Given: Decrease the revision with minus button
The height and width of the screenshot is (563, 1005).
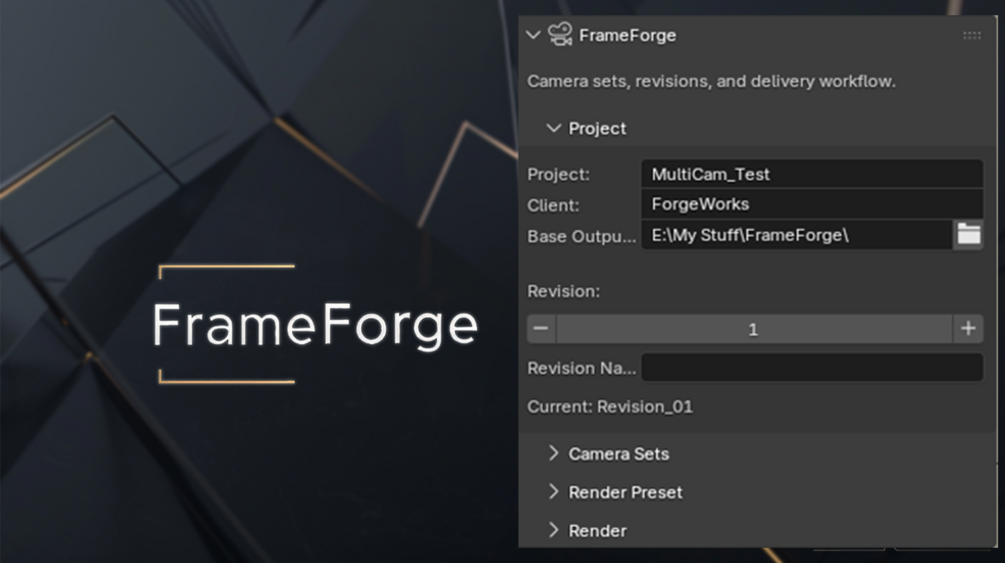Looking at the screenshot, I should pyautogui.click(x=541, y=329).
